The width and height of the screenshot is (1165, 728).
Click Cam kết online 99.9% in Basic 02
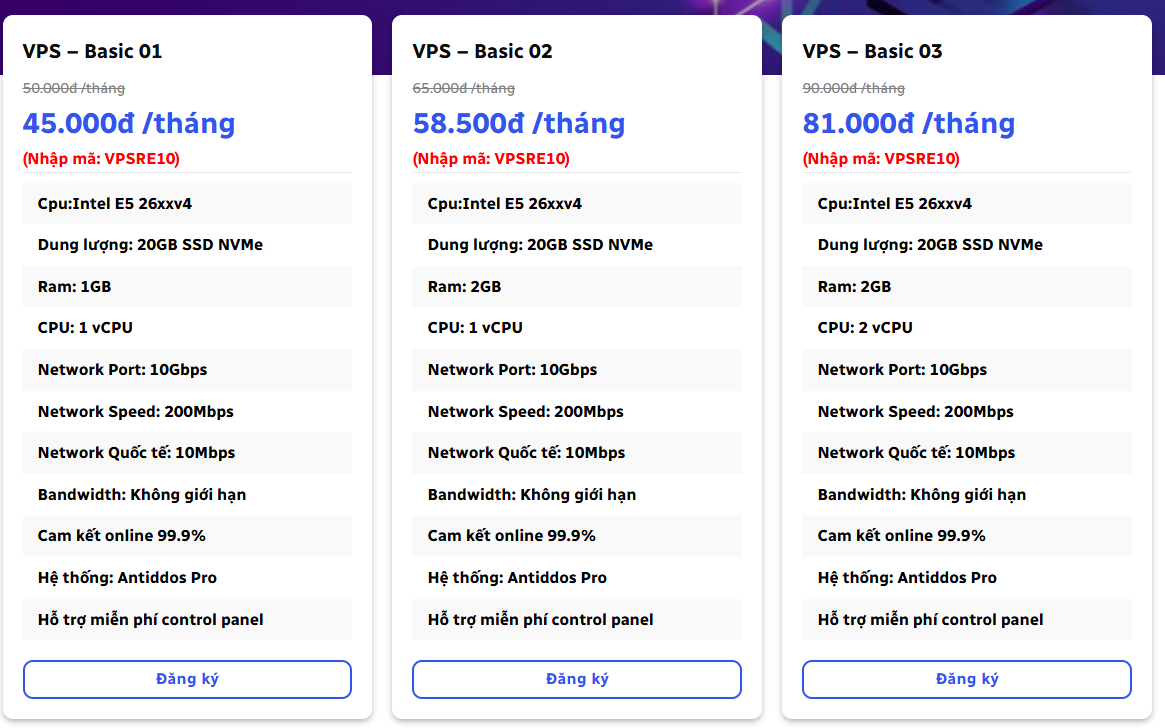pyautogui.click(x=512, y=535)
